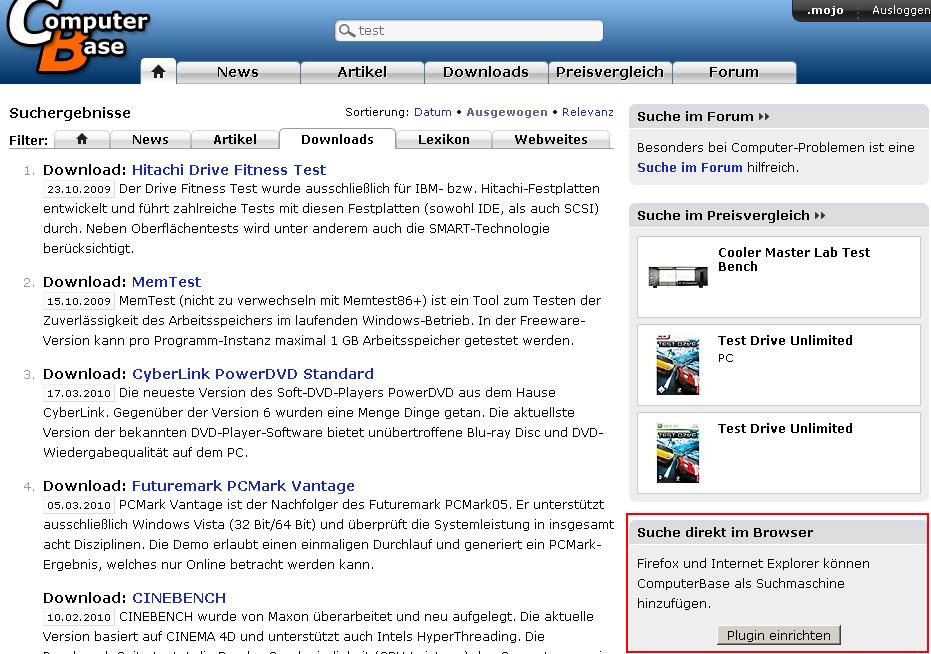Open the MemTest download link
This screenshot has height=654, width=931.
pyautogui.click(x=166, y=282)
